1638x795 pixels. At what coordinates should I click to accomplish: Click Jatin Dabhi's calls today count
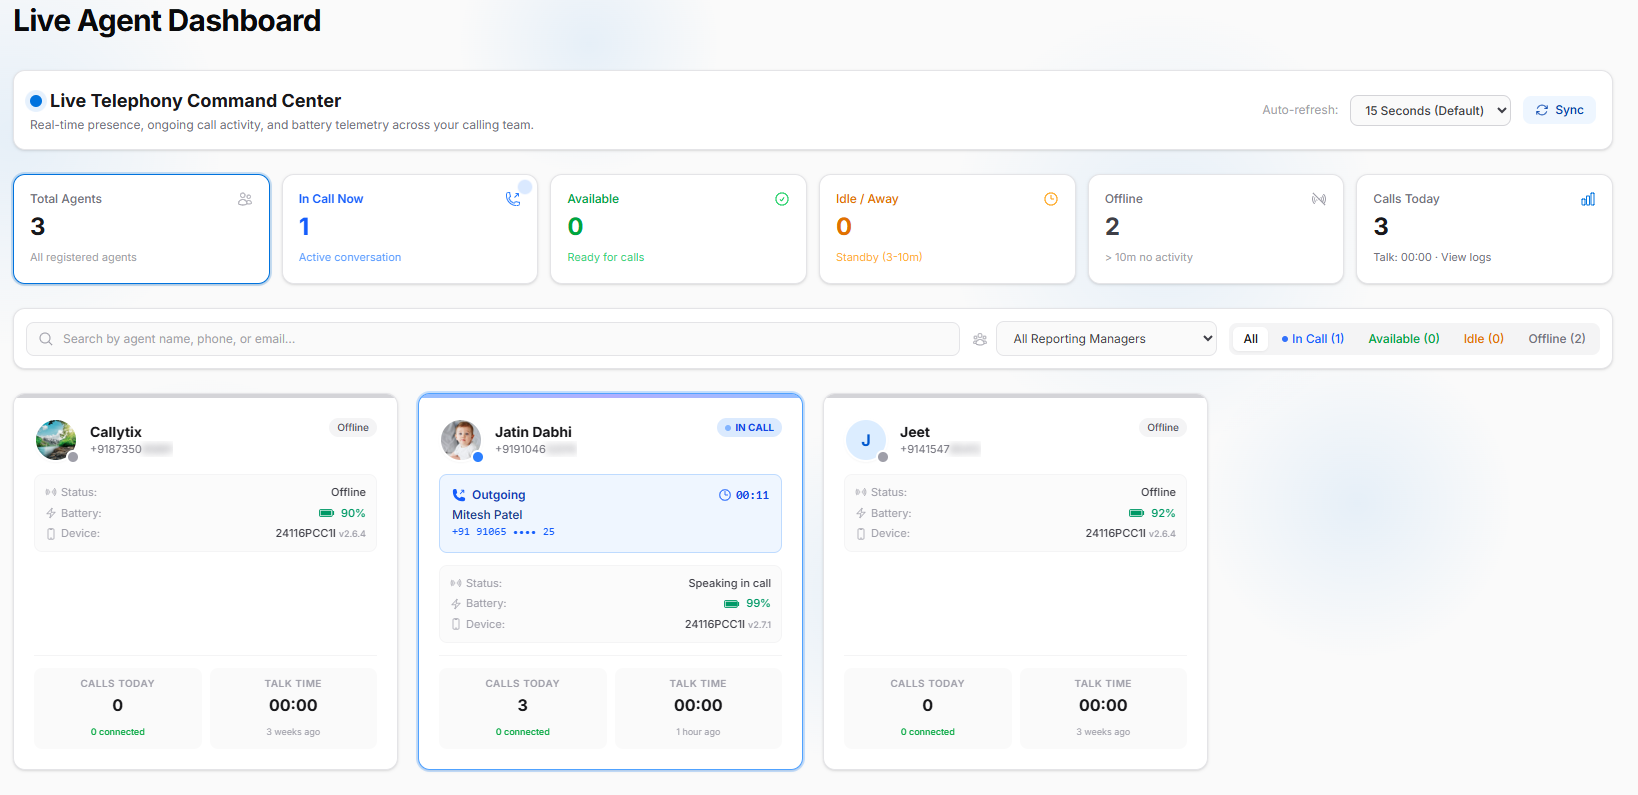[x=522, y=706]
